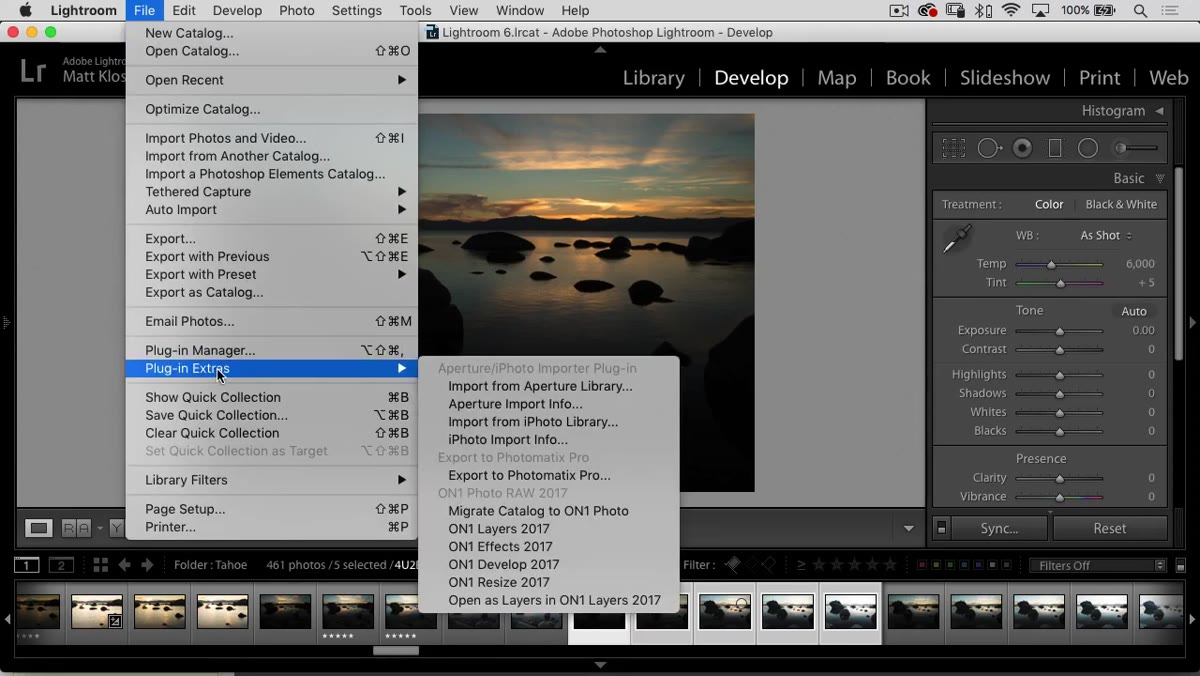This screenshot has width=1200, height=676.
Task: Go back with filmstrip left arrow
Action: click(124, 565)
